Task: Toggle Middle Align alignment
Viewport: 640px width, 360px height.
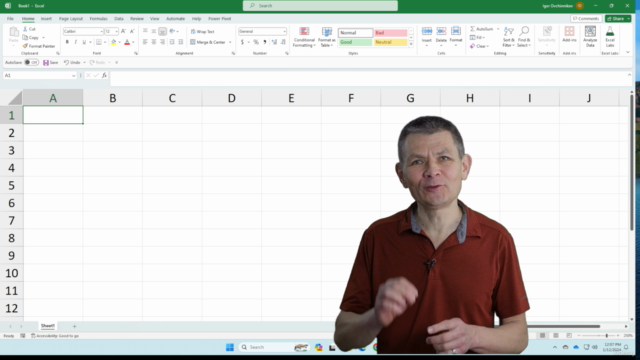Action: [x=153, y=31]
